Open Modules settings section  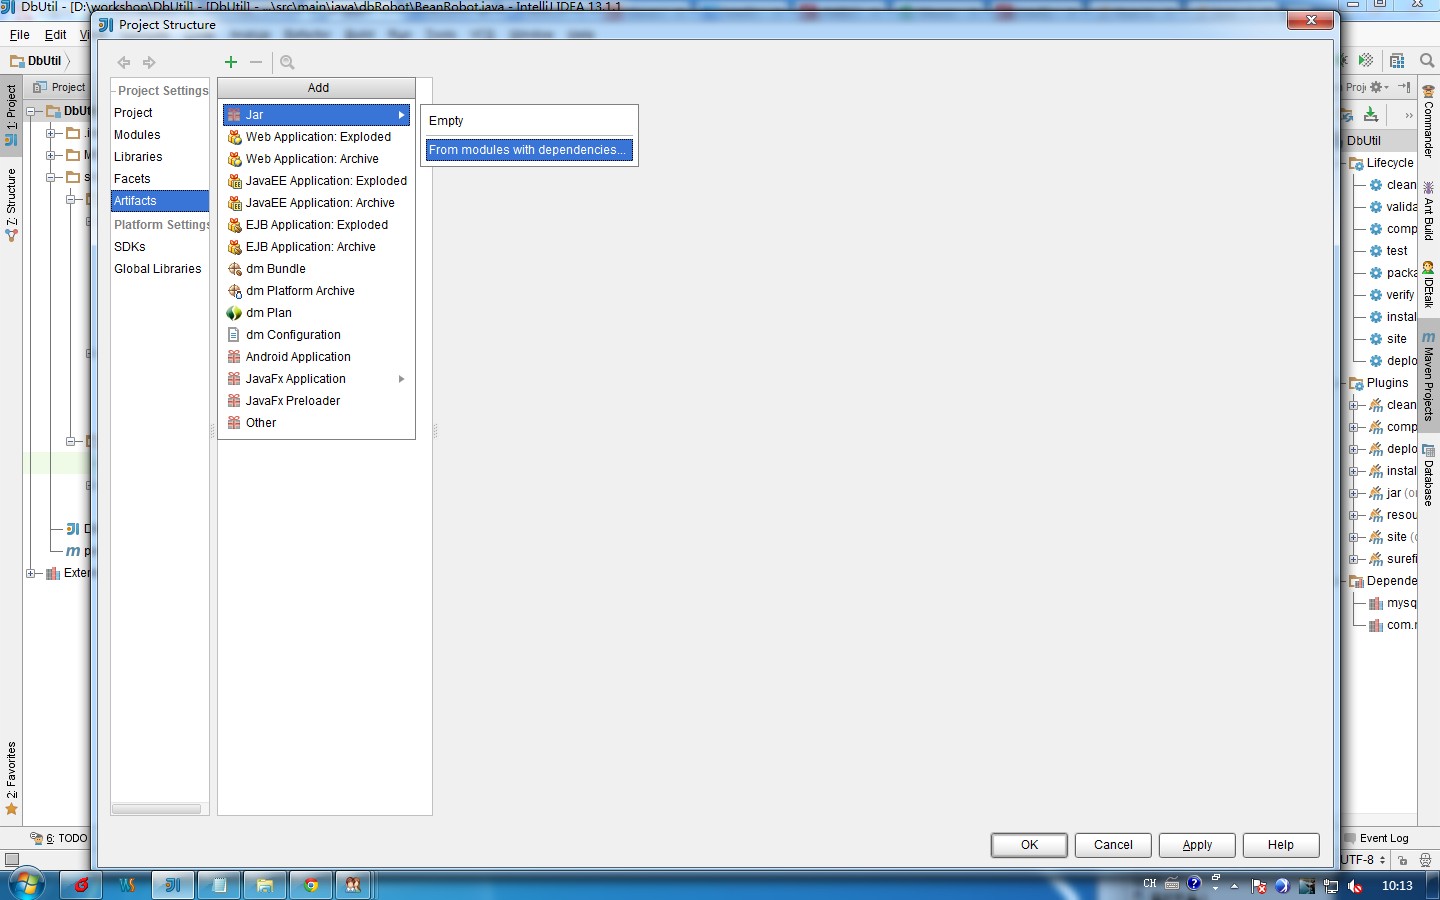pos(160,135)
